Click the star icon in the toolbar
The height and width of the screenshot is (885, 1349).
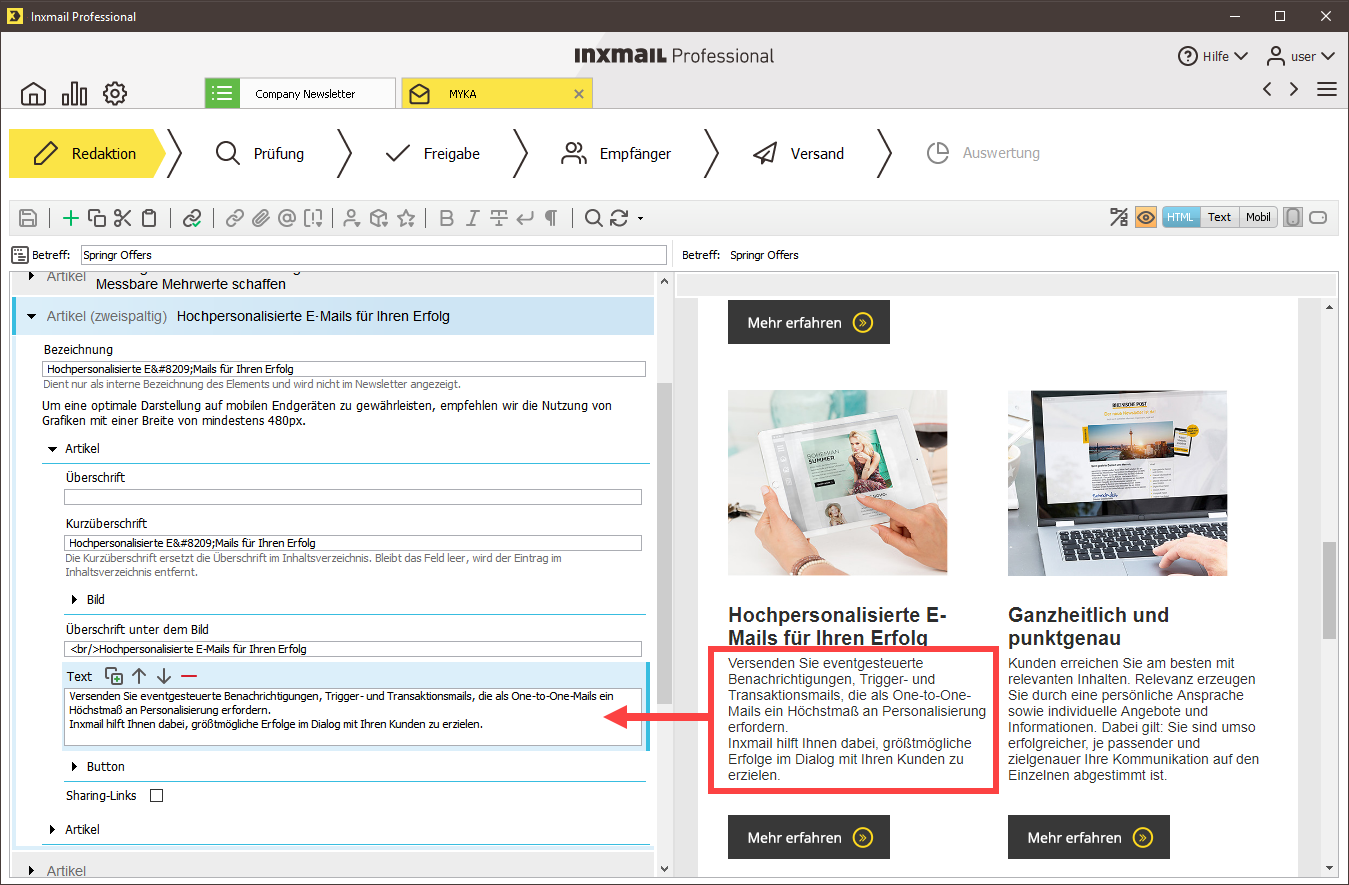(x=405, y=218)
